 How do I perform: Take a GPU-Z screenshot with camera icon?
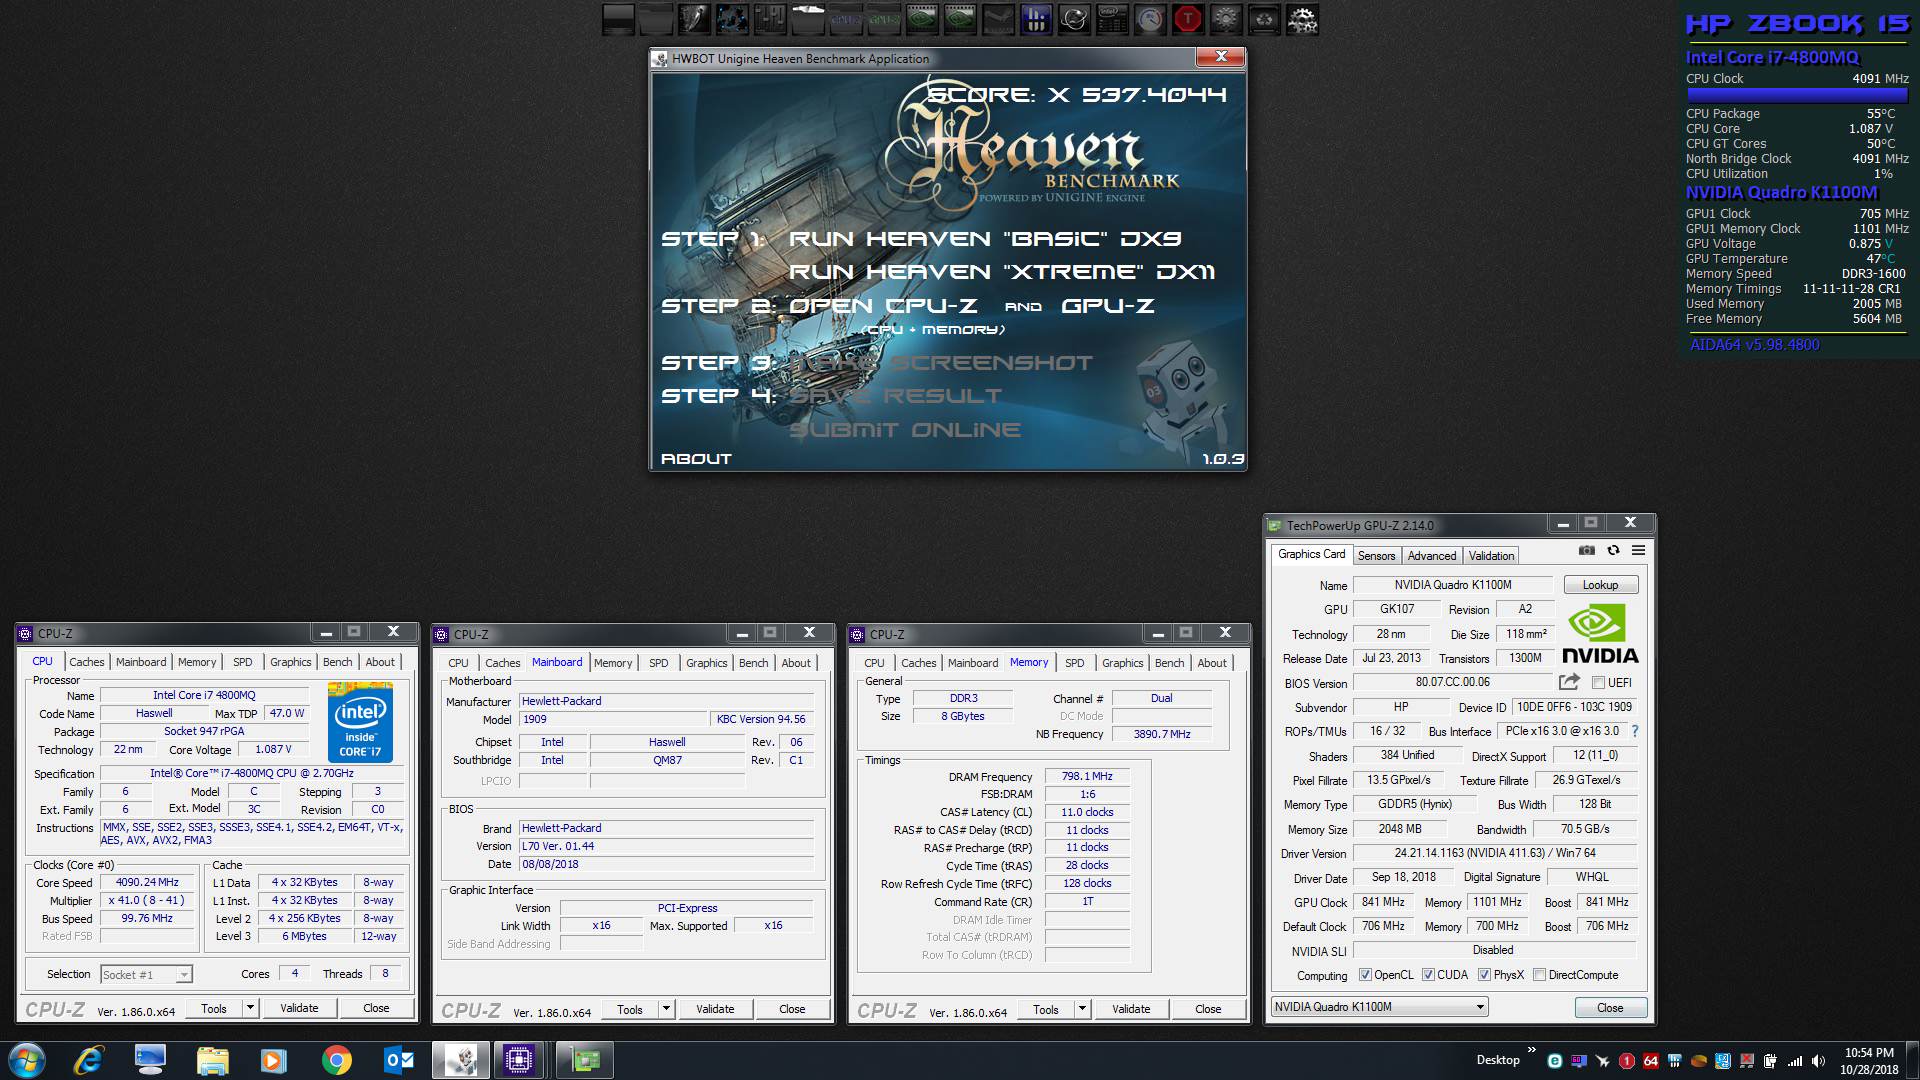pos(1587,550)
